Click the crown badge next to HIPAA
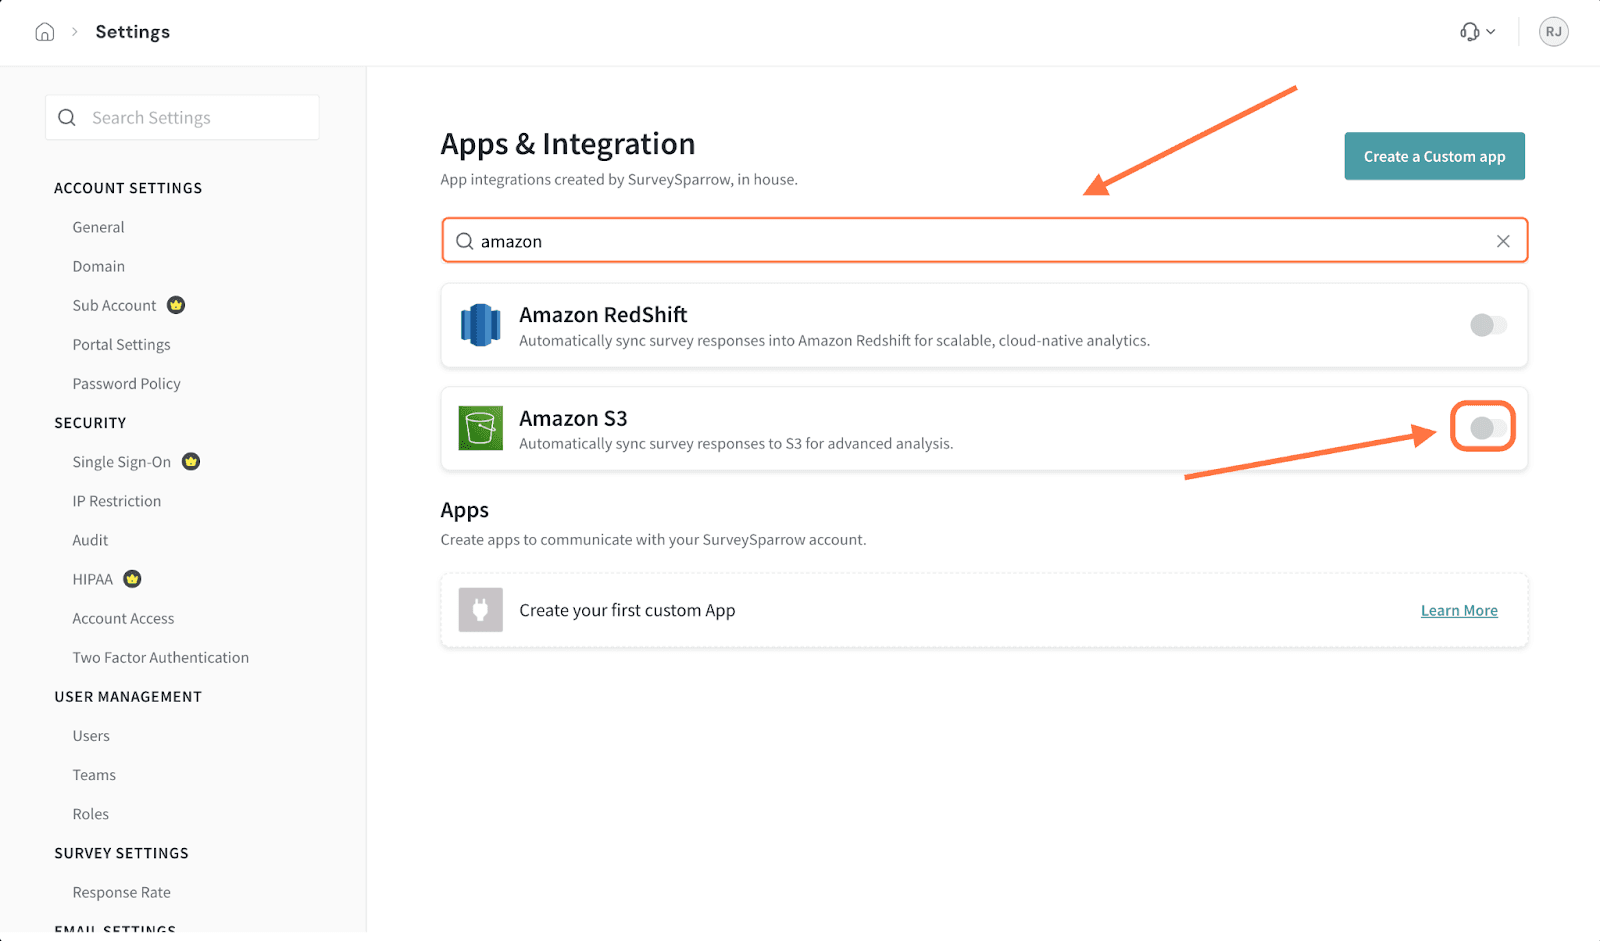Screen dimensions: 1600x941 coord(132,579)
